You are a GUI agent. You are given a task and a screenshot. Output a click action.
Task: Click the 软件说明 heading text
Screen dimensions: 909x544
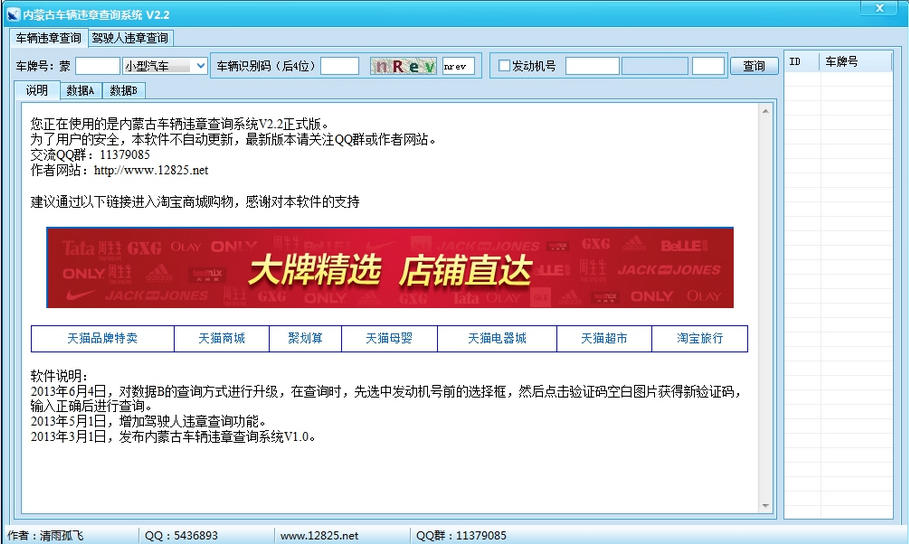pos(60,376)
